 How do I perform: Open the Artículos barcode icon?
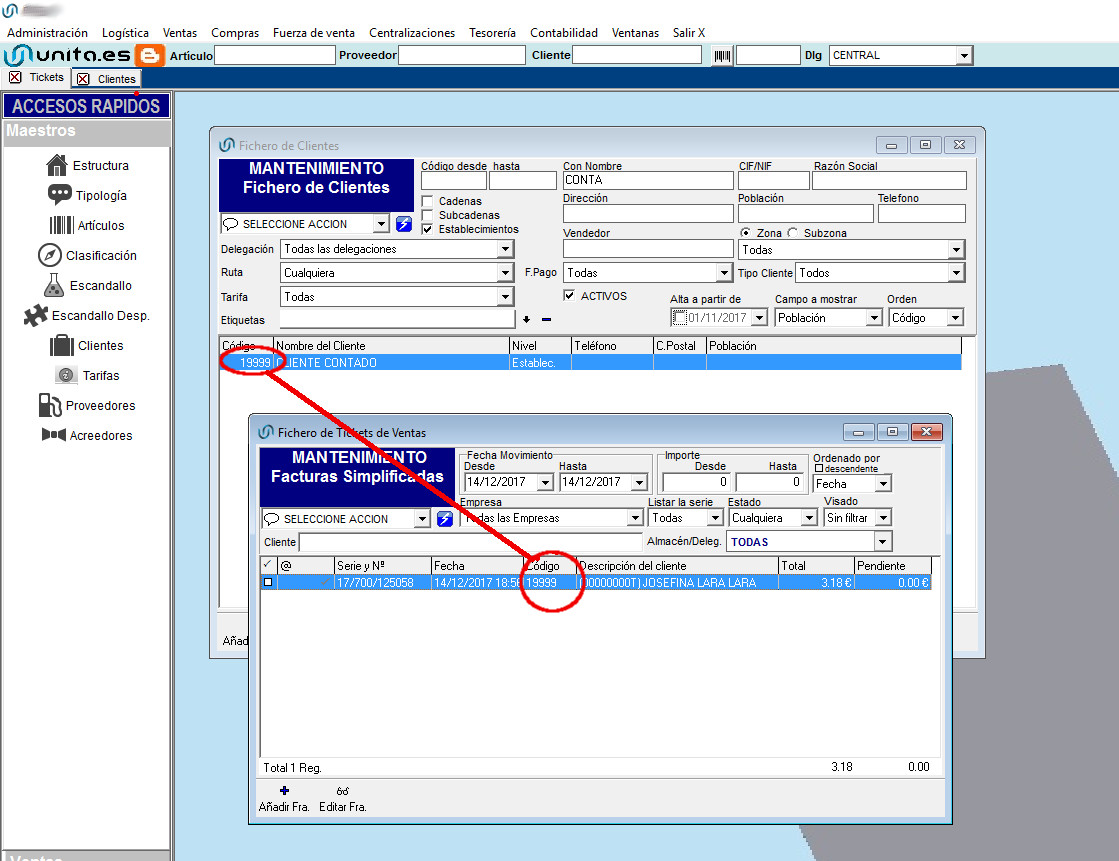coord(61,225)
